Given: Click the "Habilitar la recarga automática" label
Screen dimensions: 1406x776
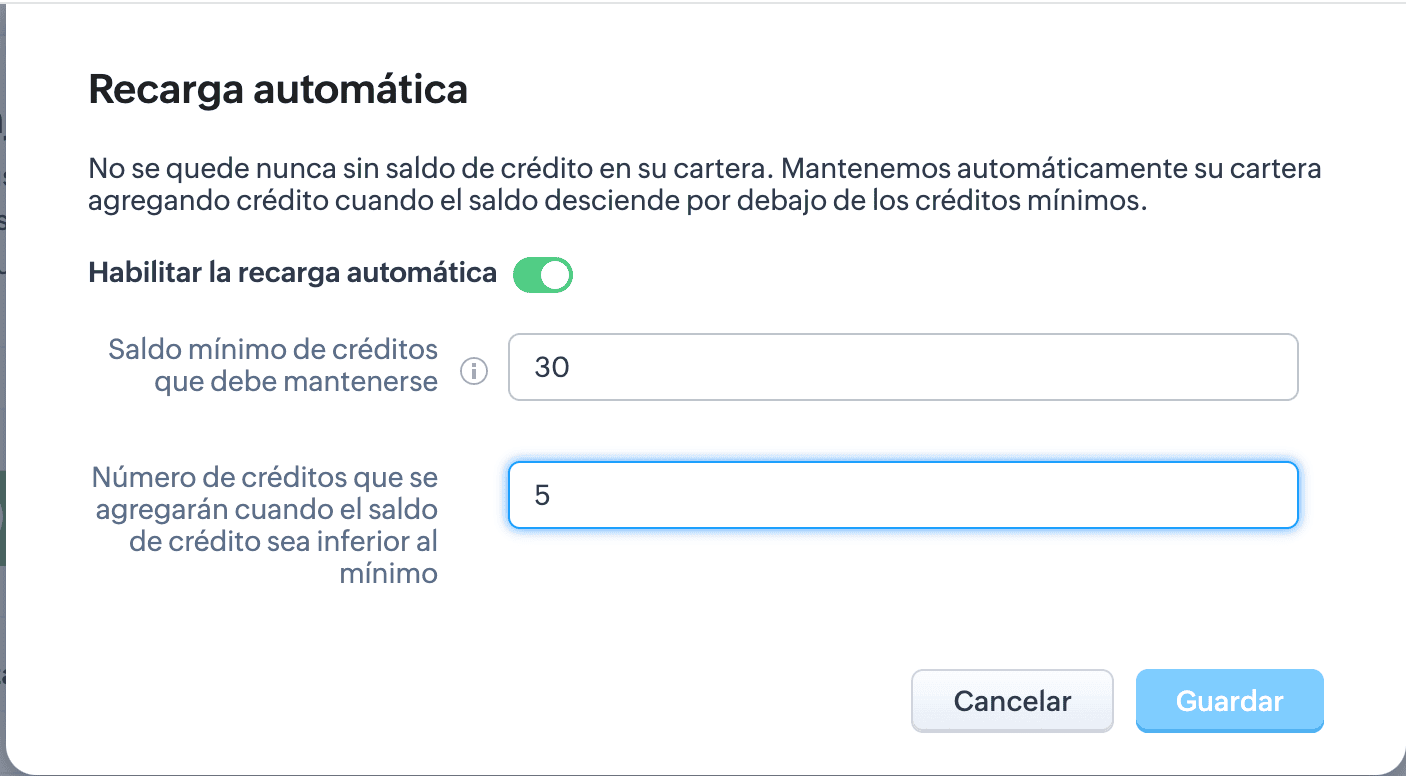Looking at the screenshot, I should click(x=292, y=272).
